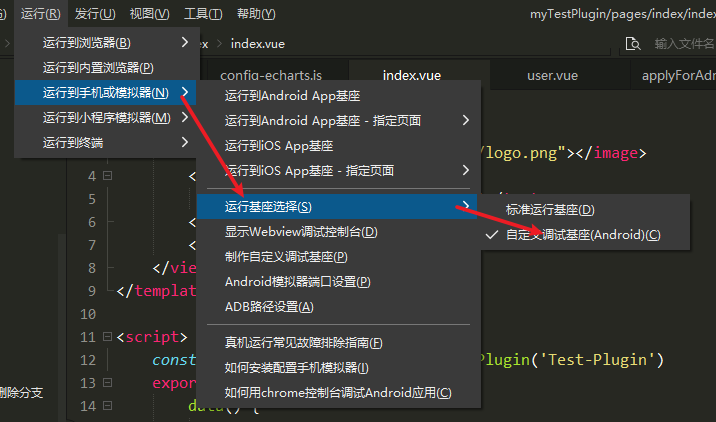Collapse code fold at line 13
The width and height of the screenshot is (716, 422).
pyautogui.click(x=107, y=383)
